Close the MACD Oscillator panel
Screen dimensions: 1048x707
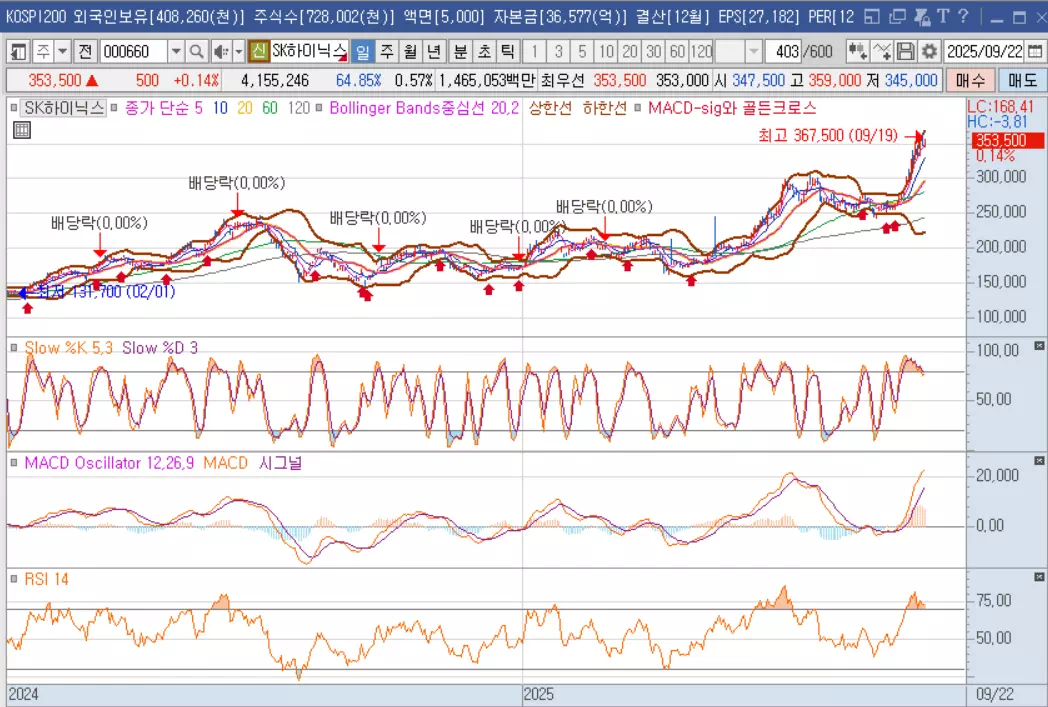(x=1039, y=461)
